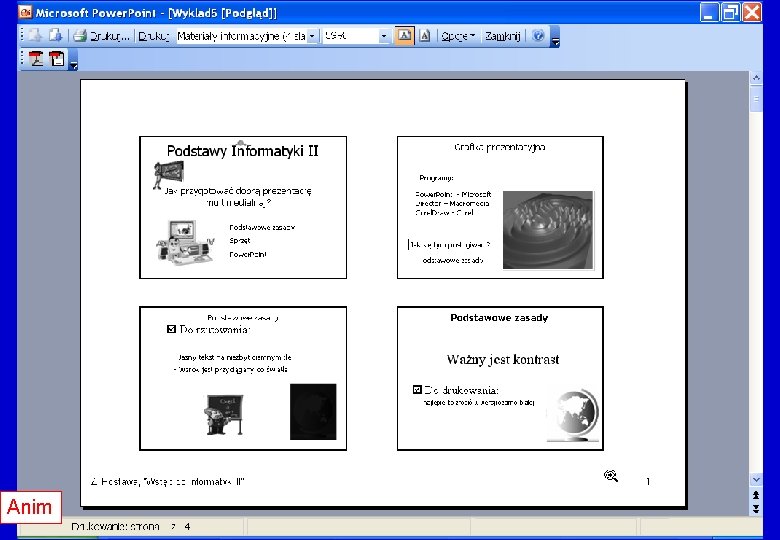Click the scroll up arrow on vertical scrollbar
Viewport: 780px width, 540px height.
tap(756, 78)
